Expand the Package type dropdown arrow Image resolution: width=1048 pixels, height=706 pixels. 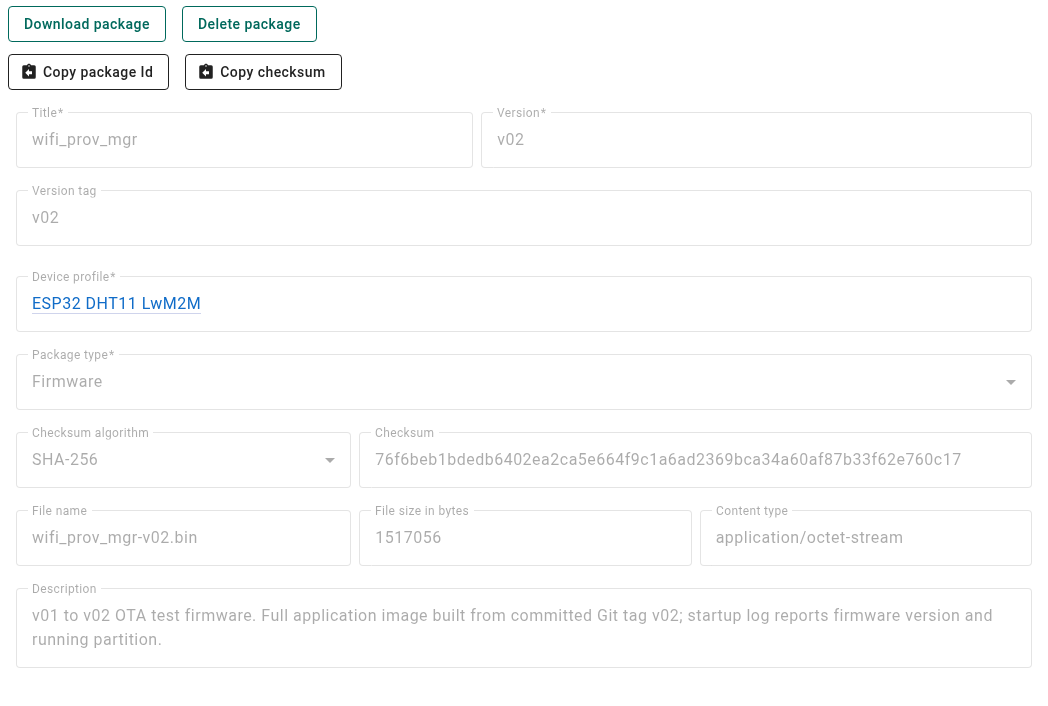1011,382
